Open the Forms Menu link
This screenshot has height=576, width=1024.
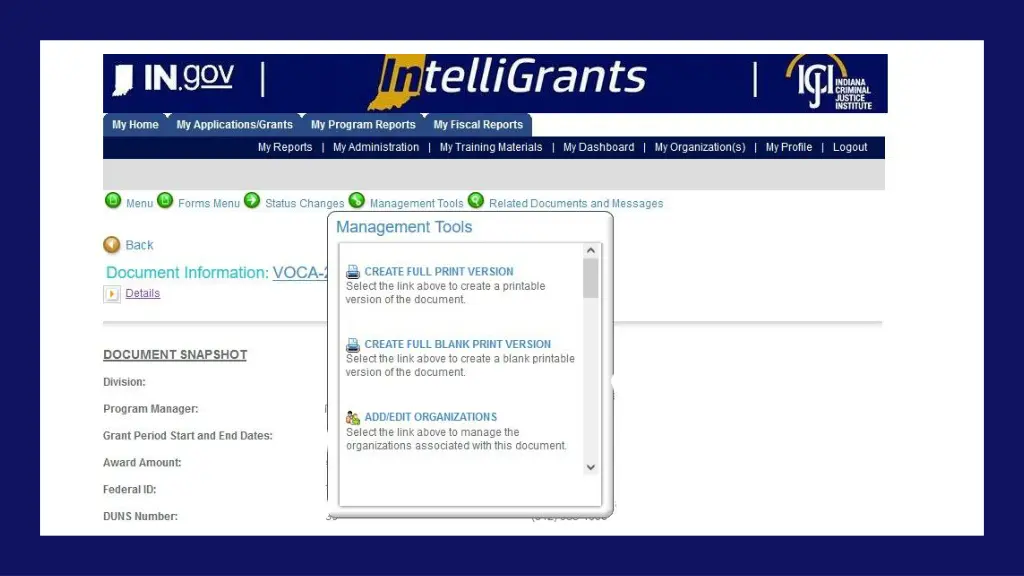click(209, 204)
